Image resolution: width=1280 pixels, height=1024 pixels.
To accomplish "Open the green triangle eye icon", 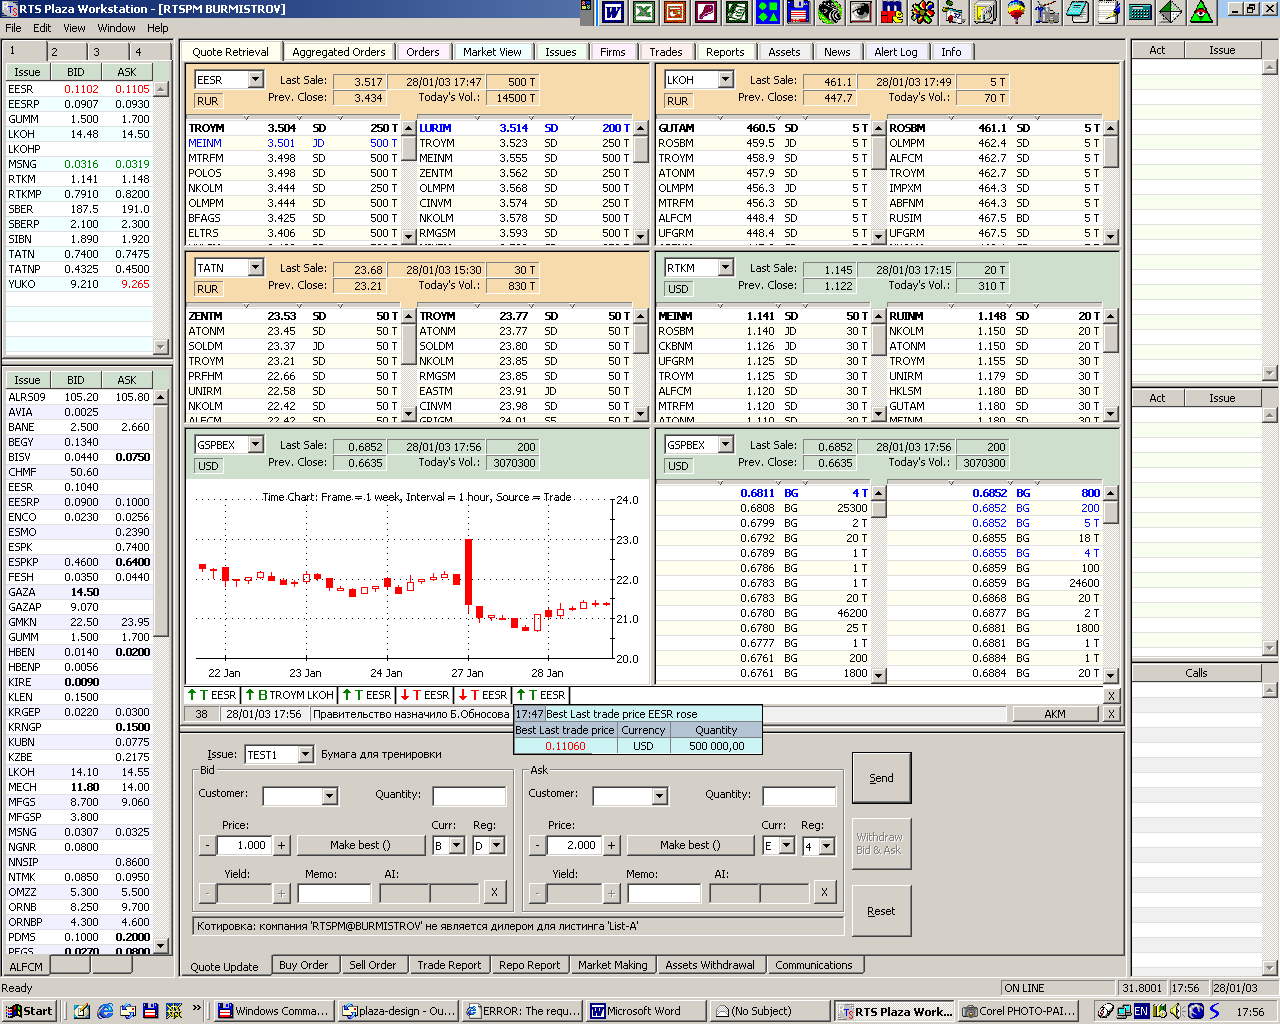I will (1201, 12).
